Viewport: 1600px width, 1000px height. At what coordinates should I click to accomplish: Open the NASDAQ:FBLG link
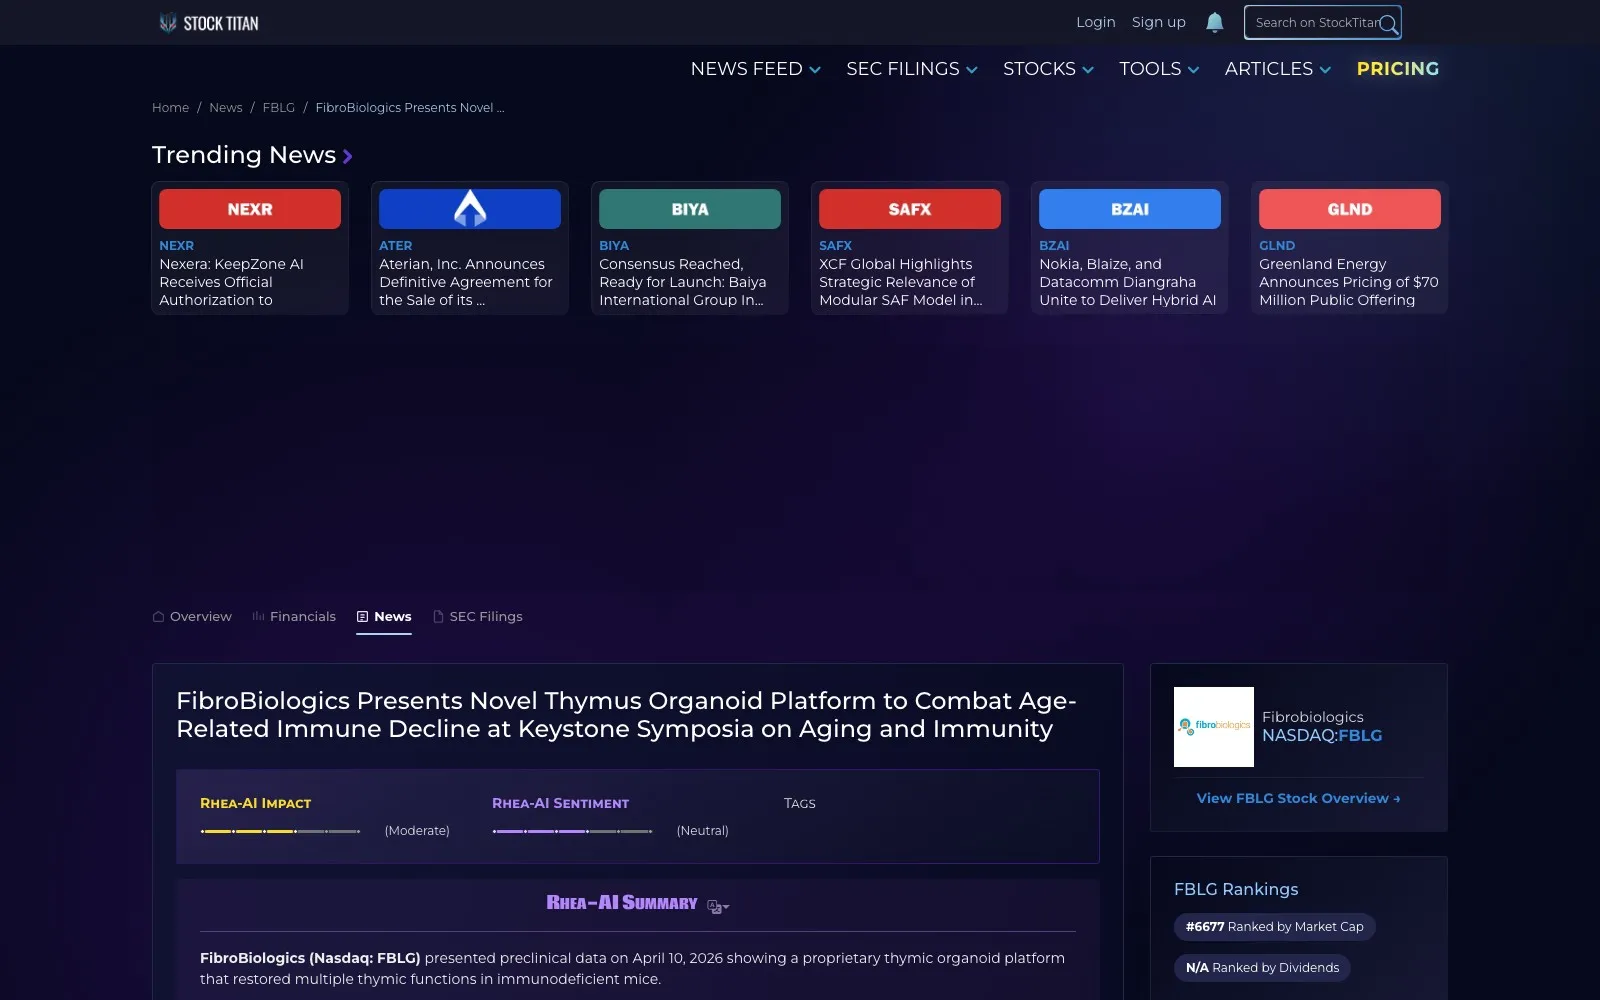(x=1322, y=736)
